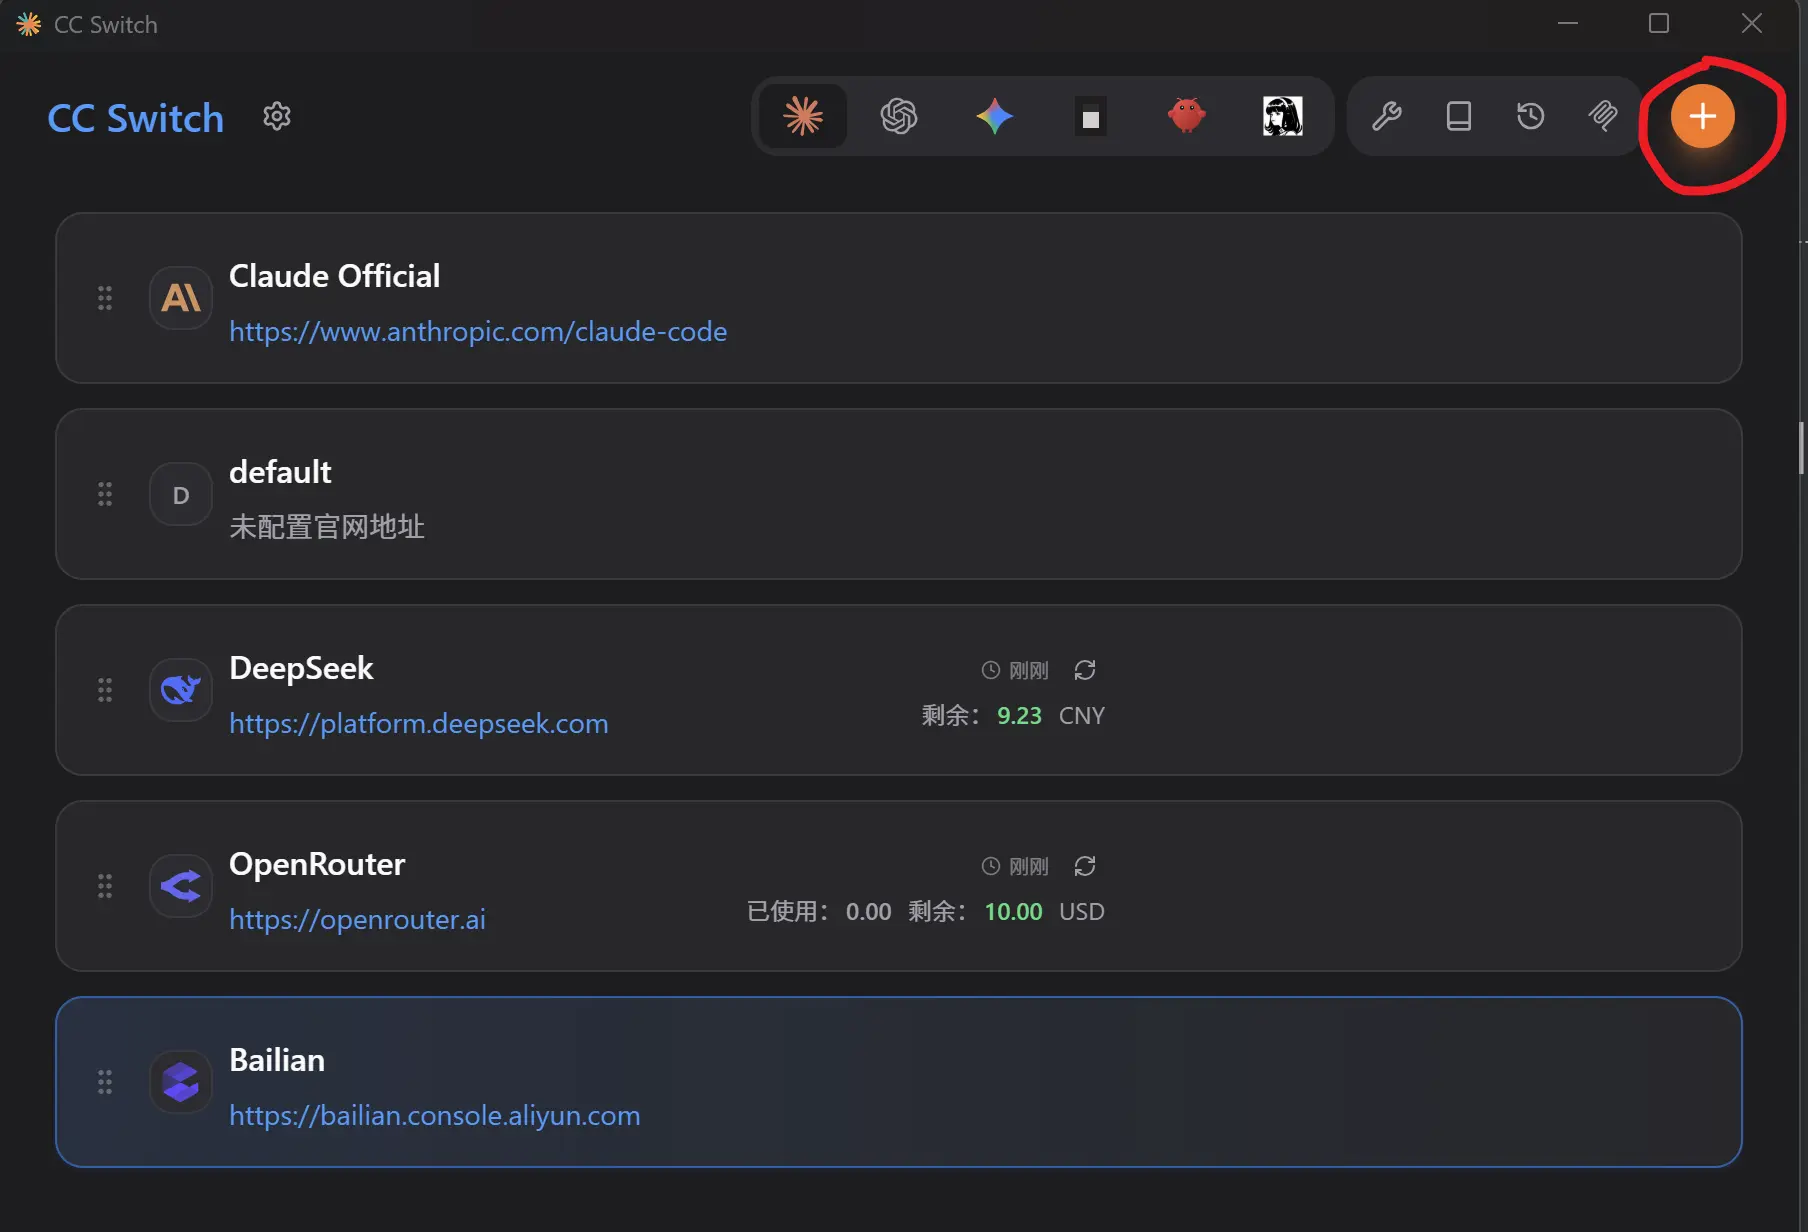This screenshot has height=1232, width=1808.
Task: Click the blue CC Switch heading
Action: point(136,118)
